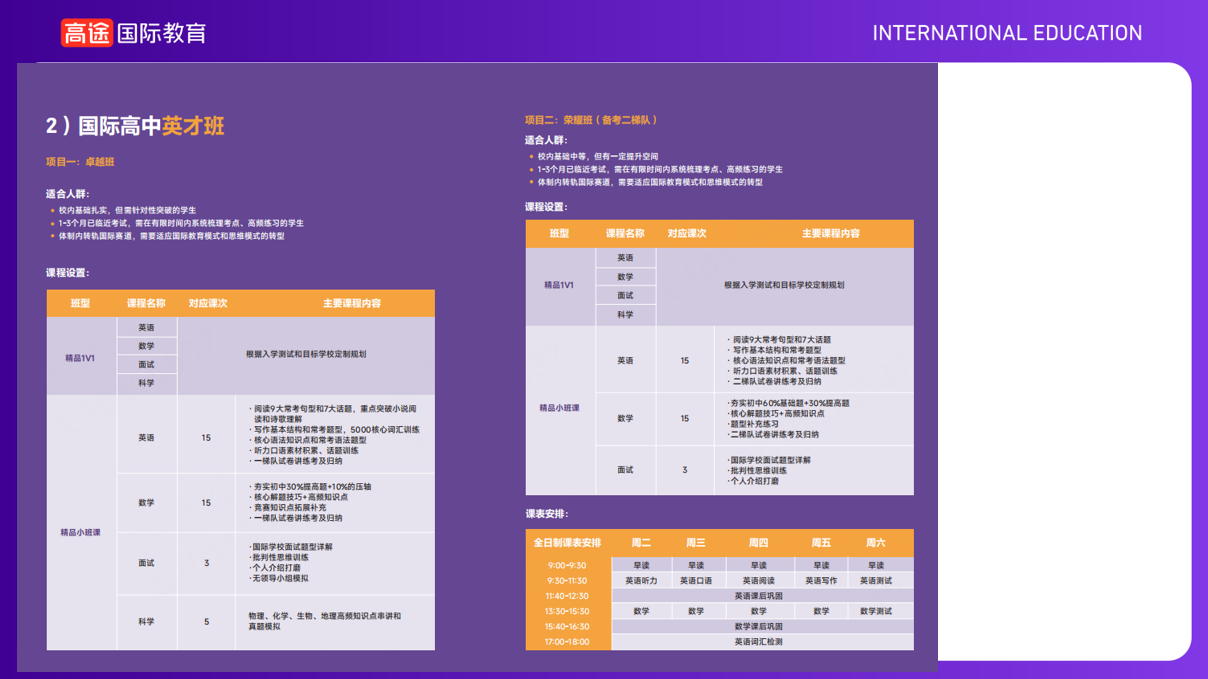
Task: Click the 9:00-9:30 time slot cell
Action: click(567, 566)
